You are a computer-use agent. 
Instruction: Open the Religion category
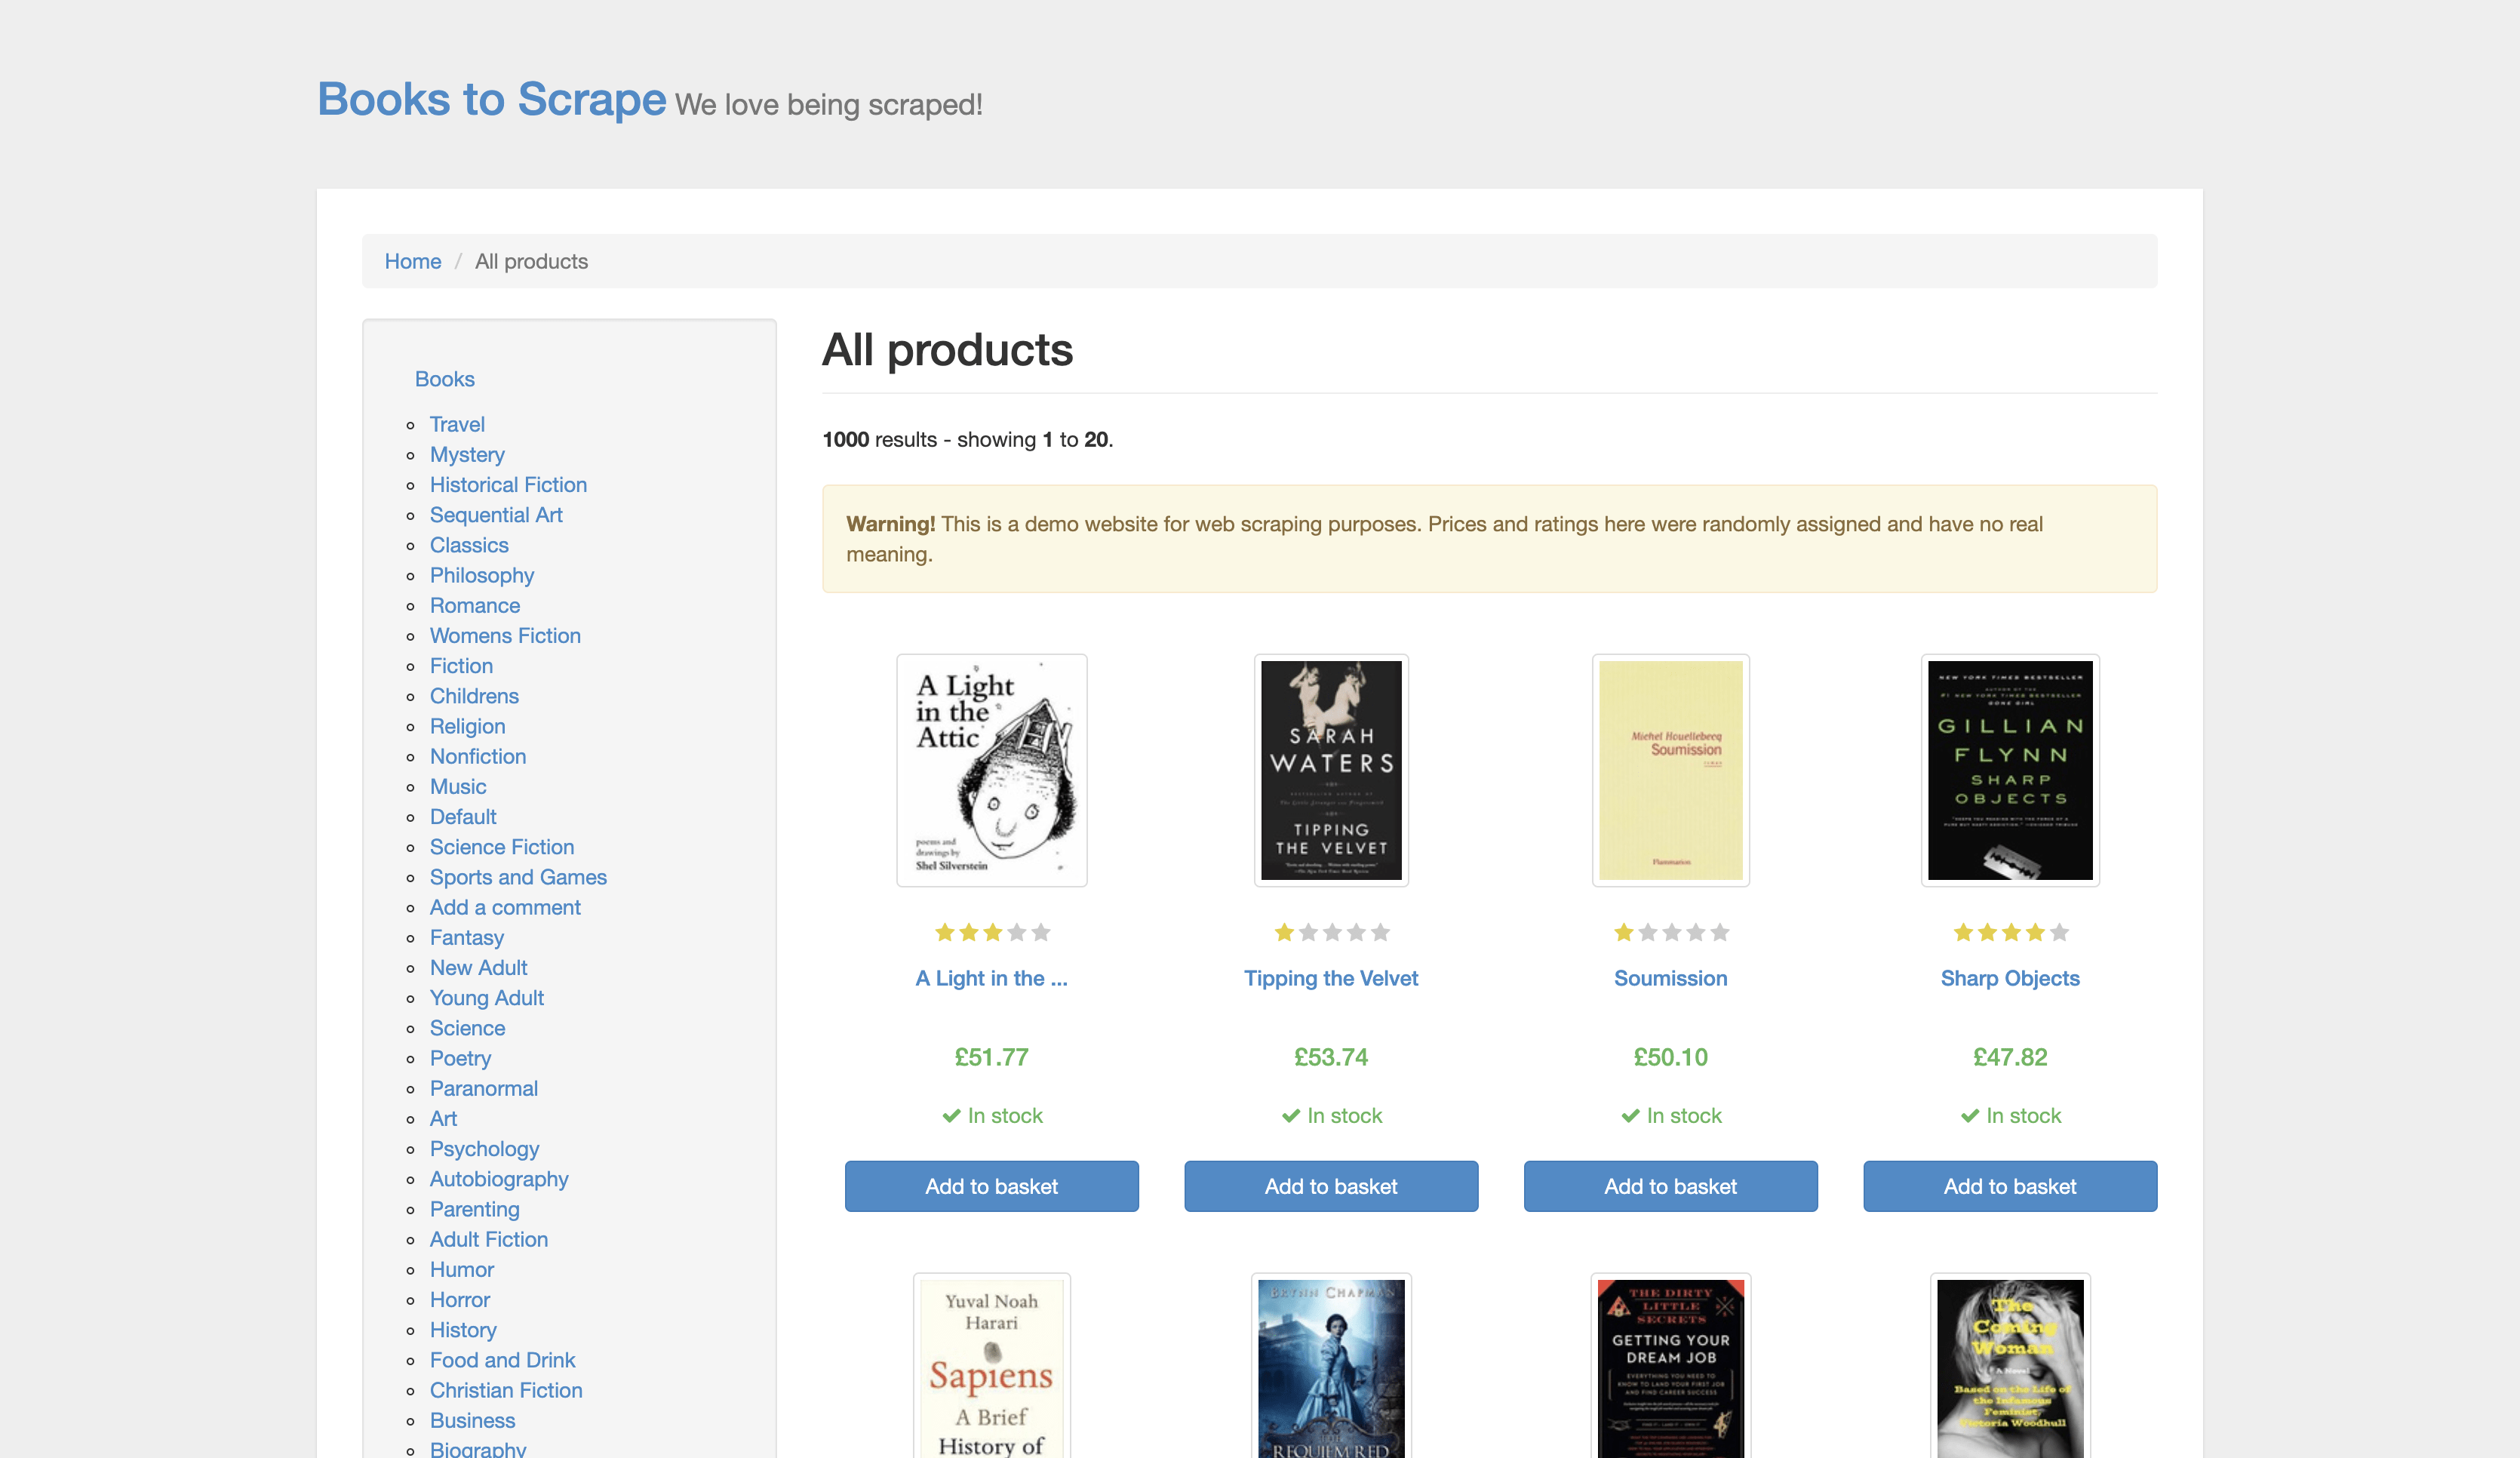pos(467,726)
